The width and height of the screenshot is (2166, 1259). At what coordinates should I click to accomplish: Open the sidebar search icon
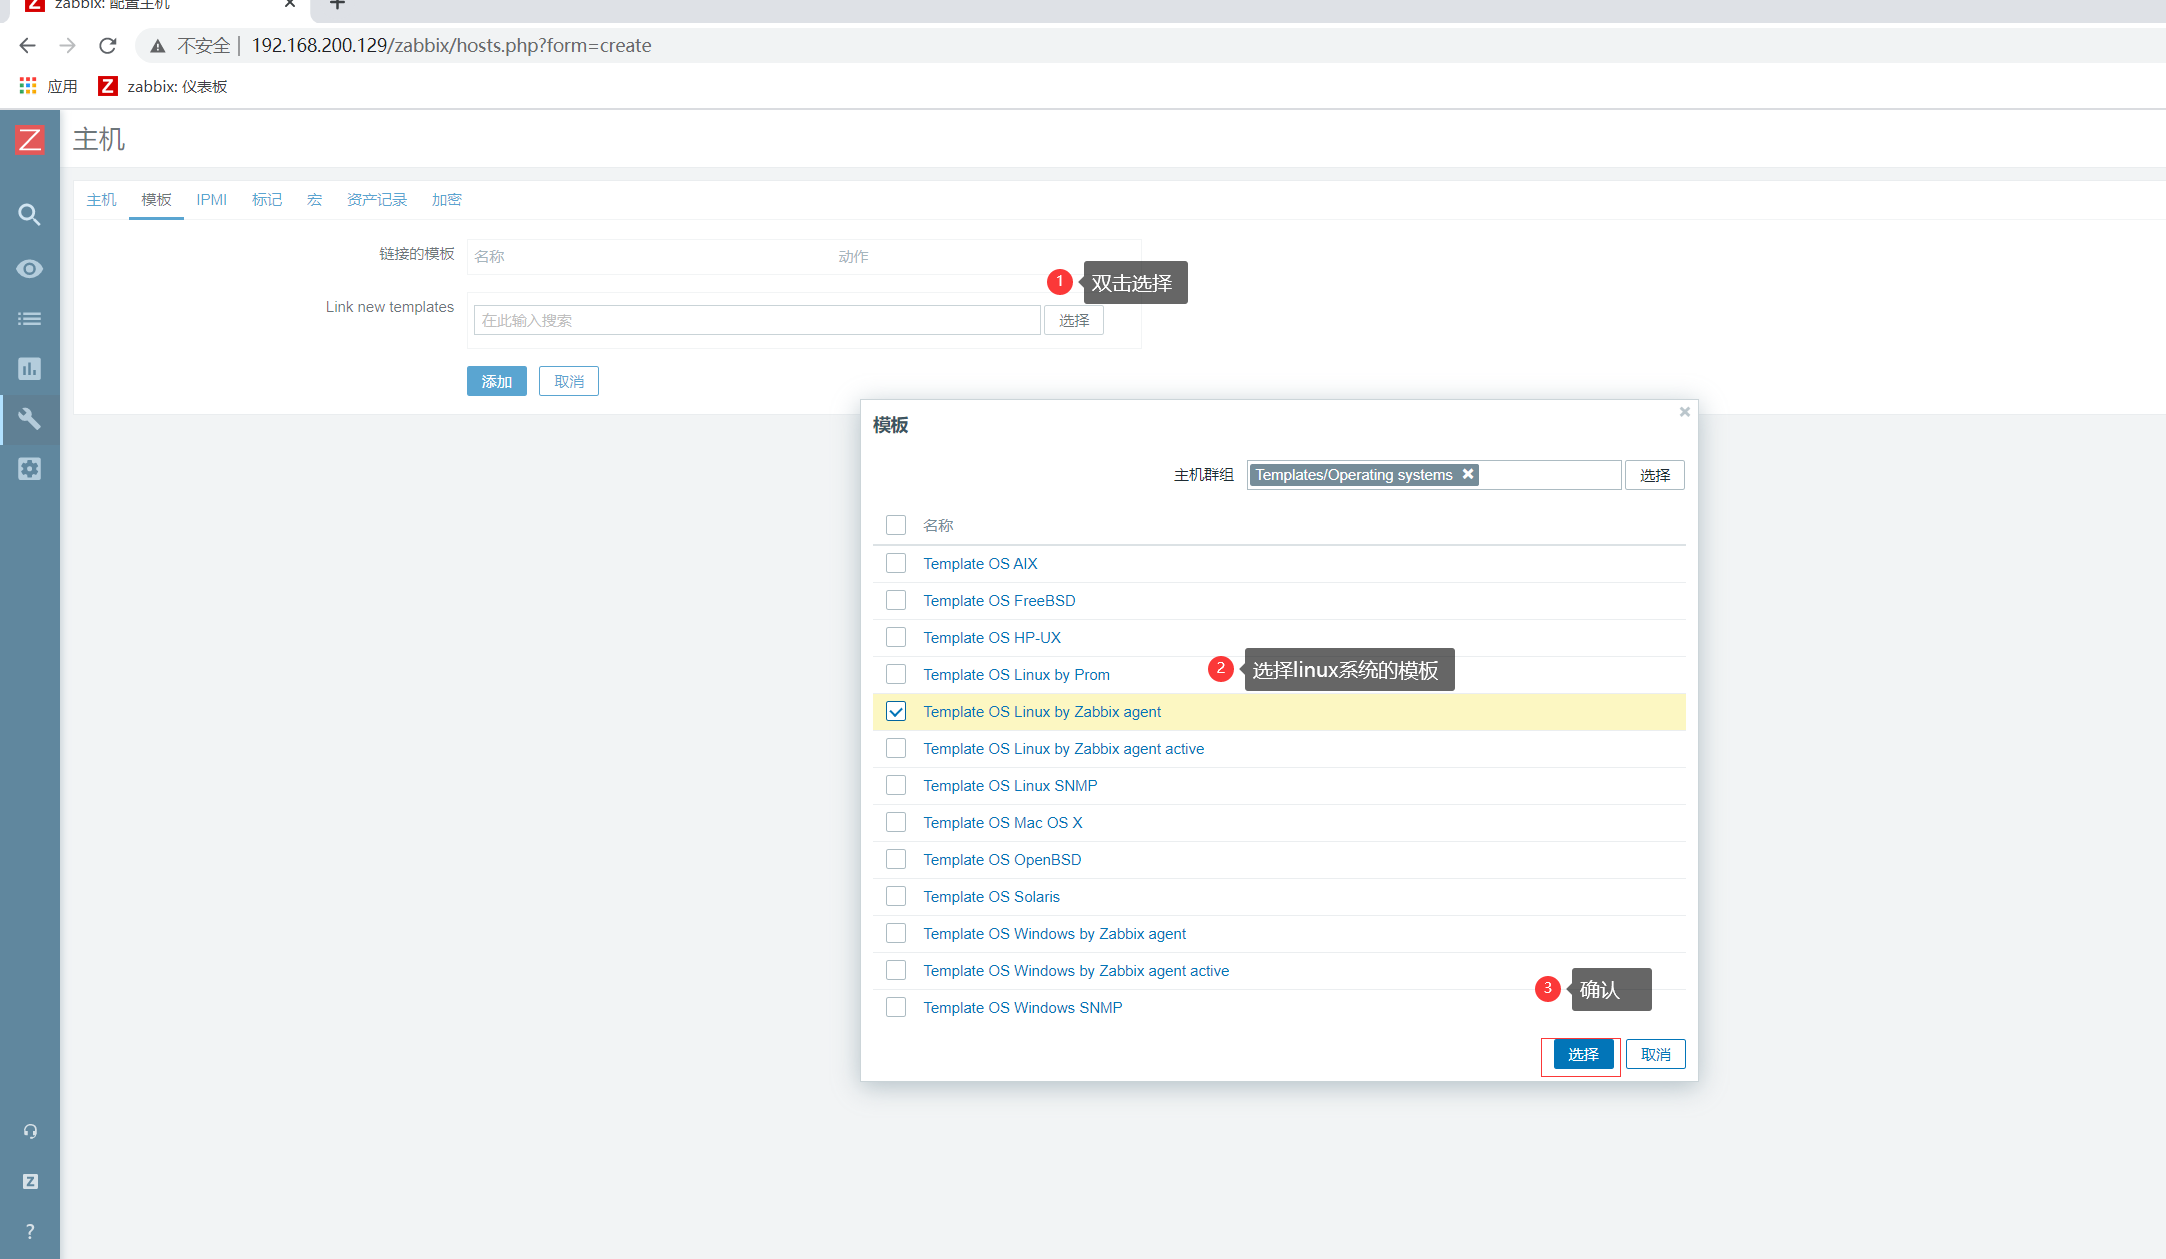tap(29, 215)
